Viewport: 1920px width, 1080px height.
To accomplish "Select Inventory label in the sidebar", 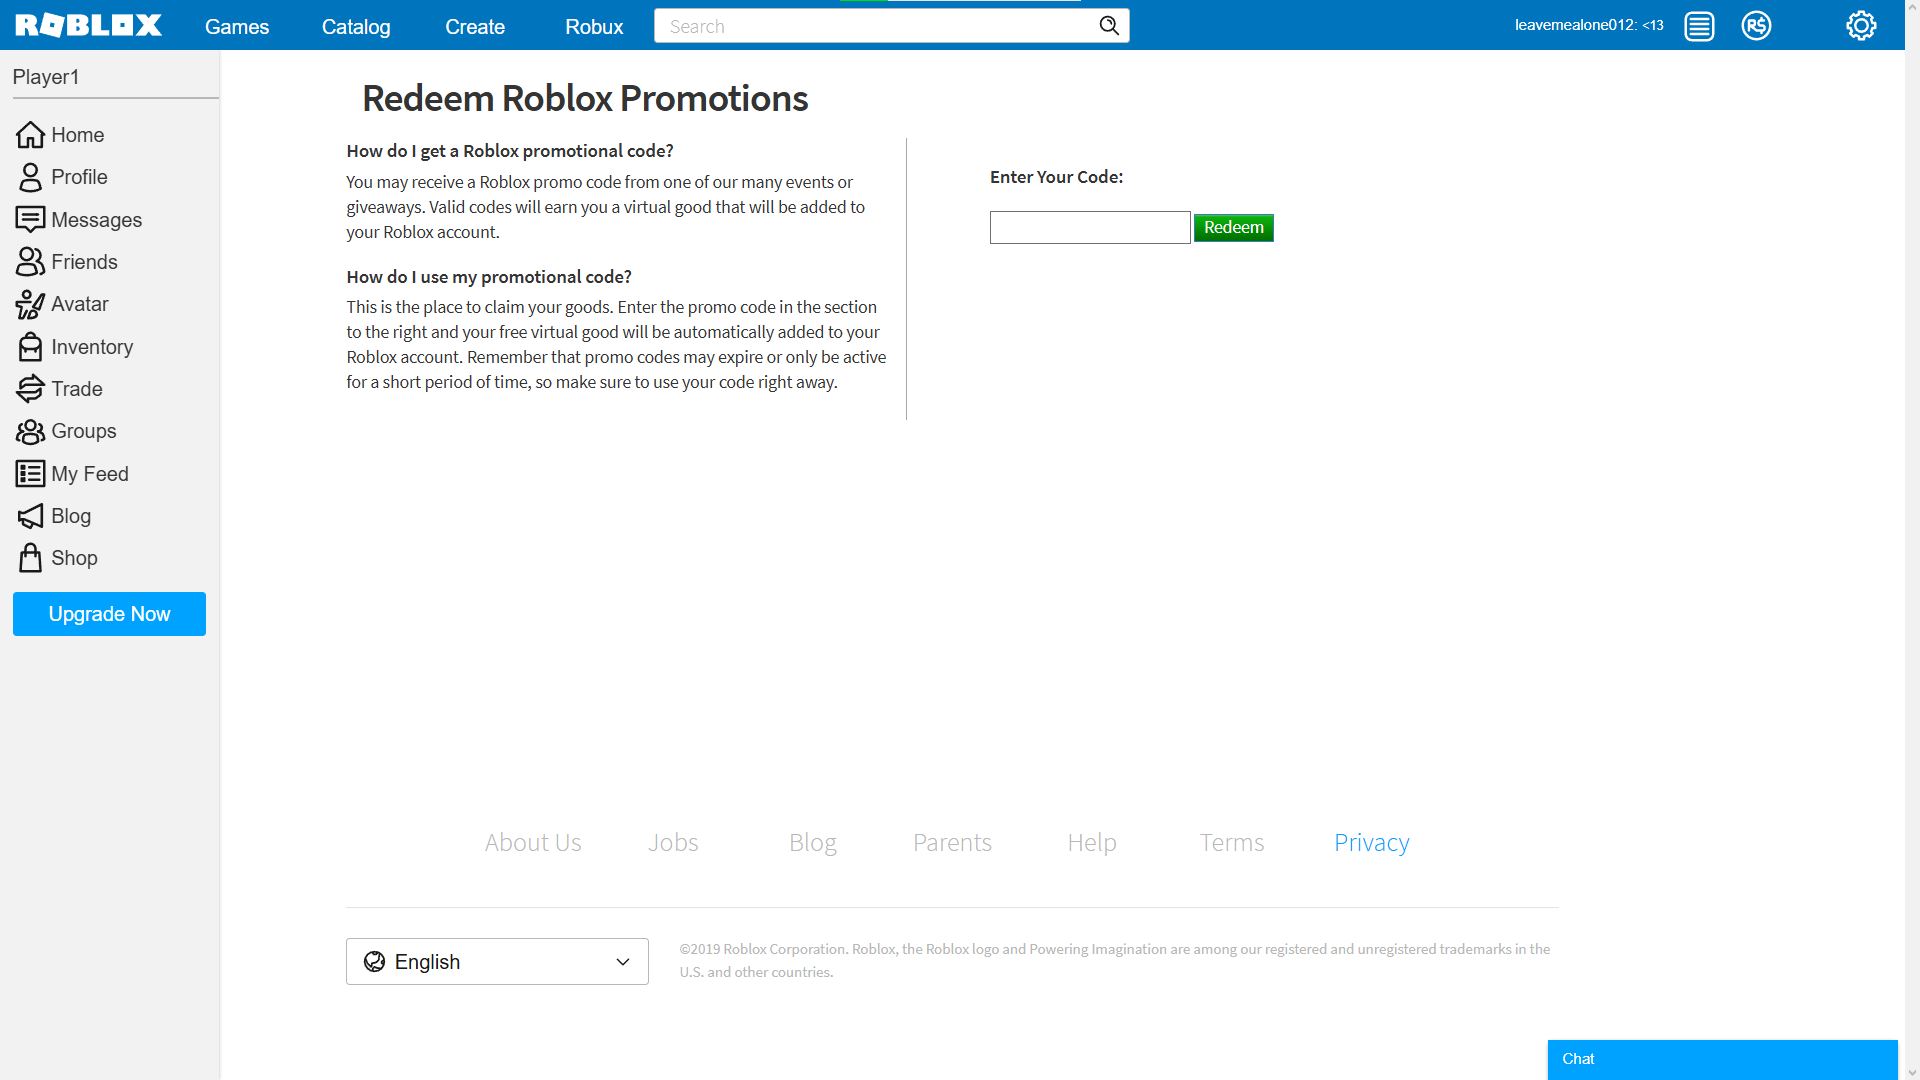I will [92, 347].
